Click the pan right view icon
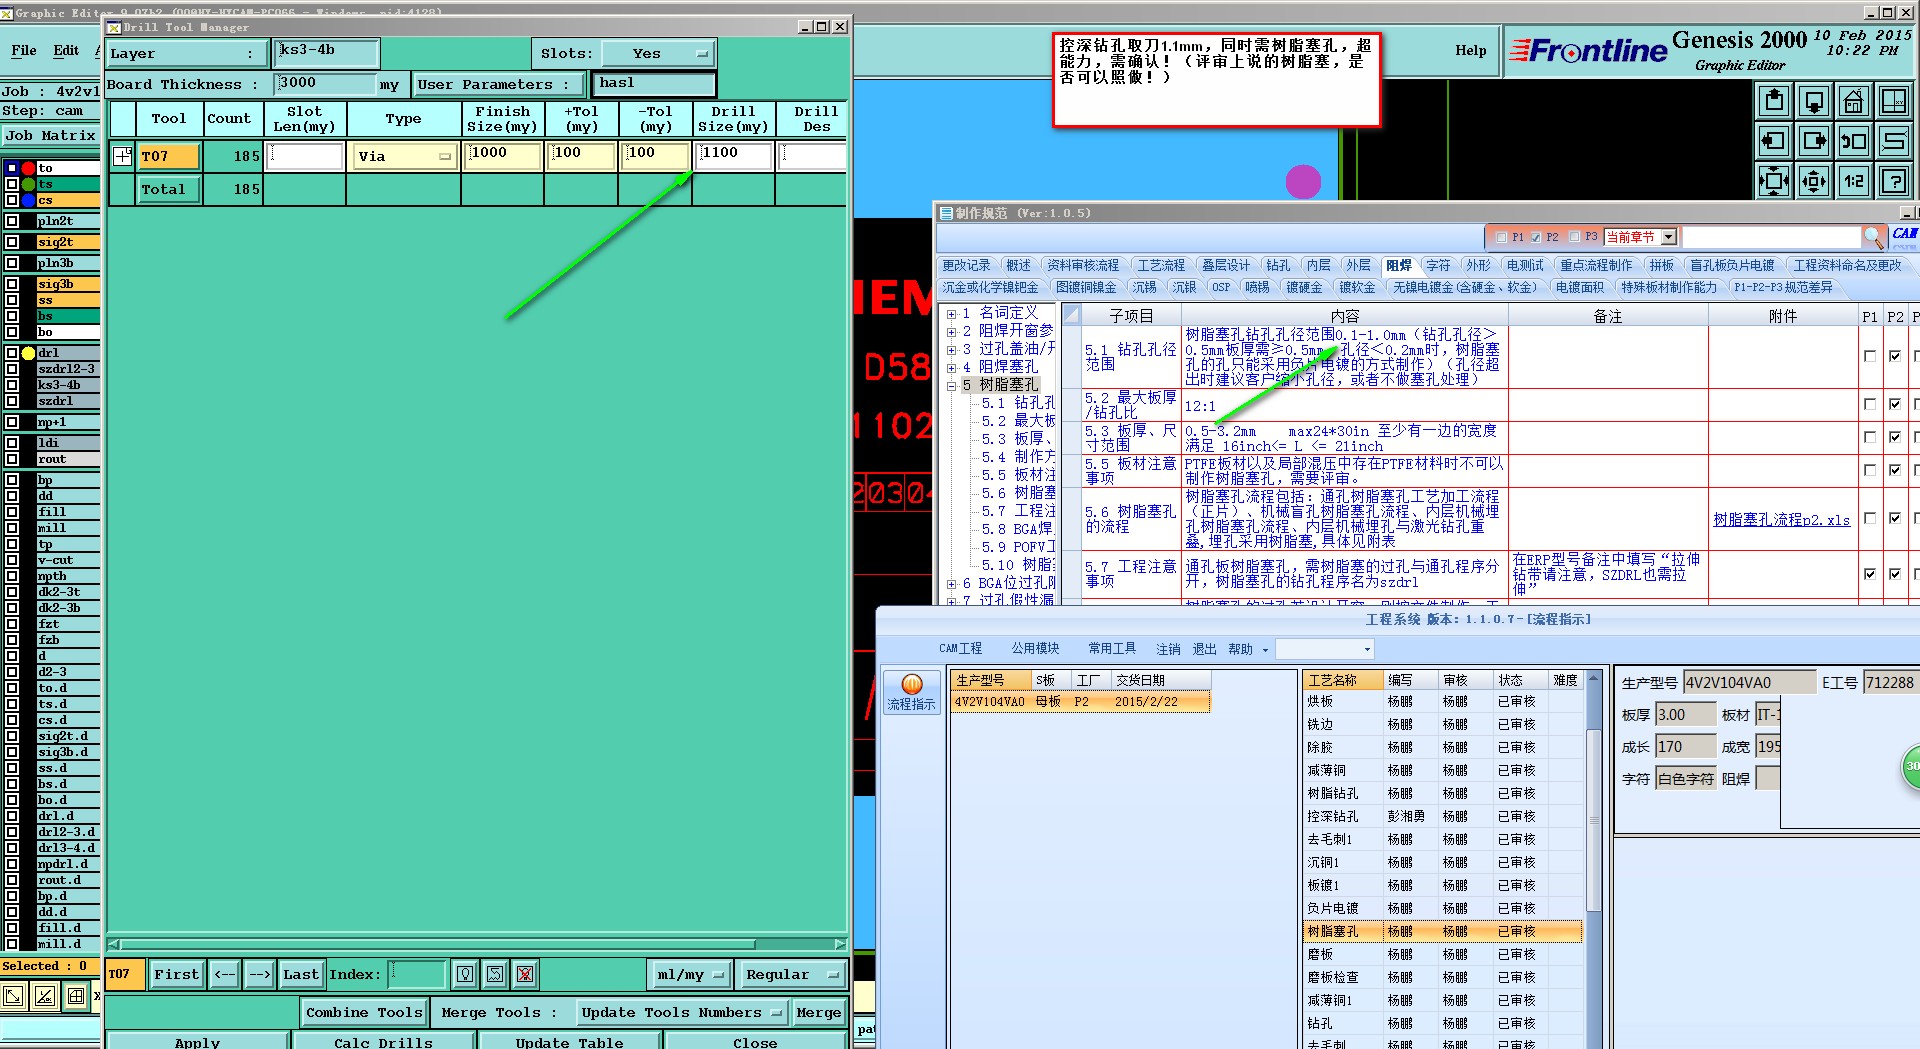 pyautogui.click(x=1814, y=140)
